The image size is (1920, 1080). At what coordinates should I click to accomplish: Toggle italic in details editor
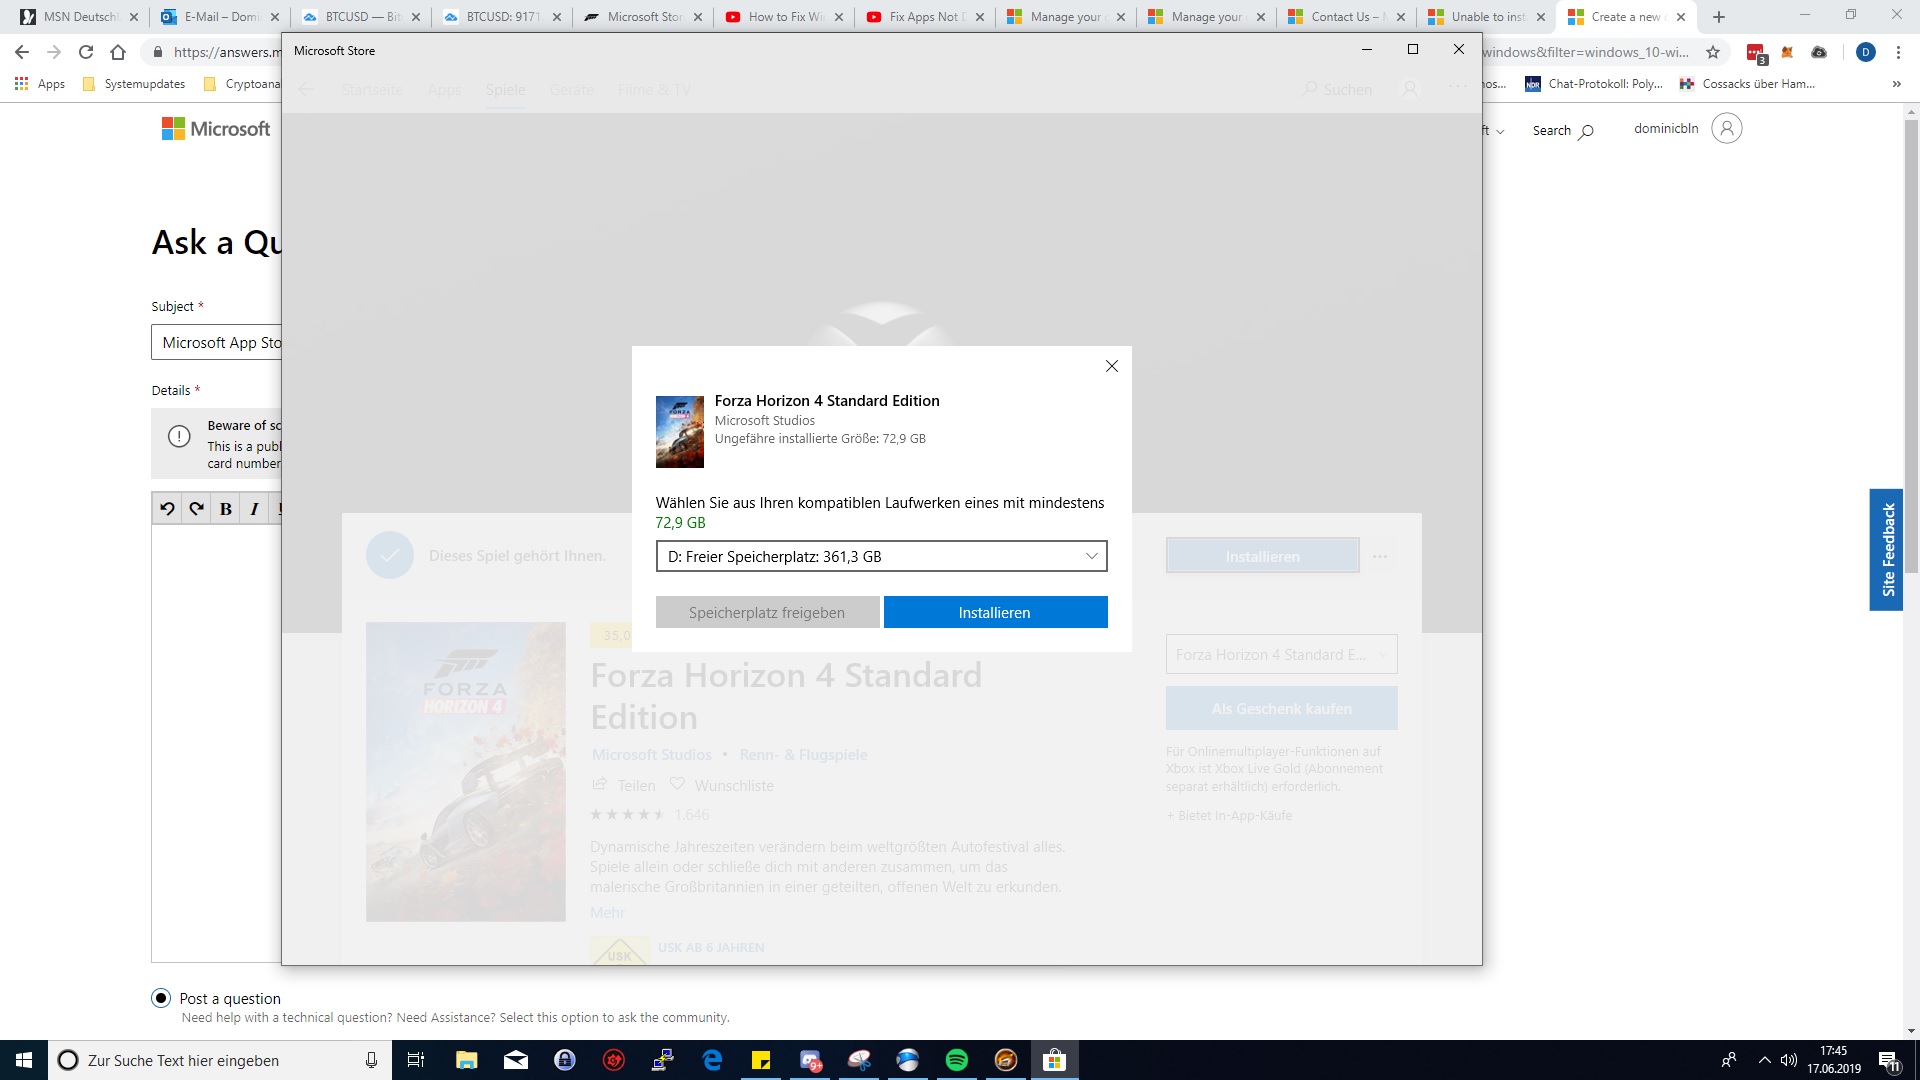point(254,509)
